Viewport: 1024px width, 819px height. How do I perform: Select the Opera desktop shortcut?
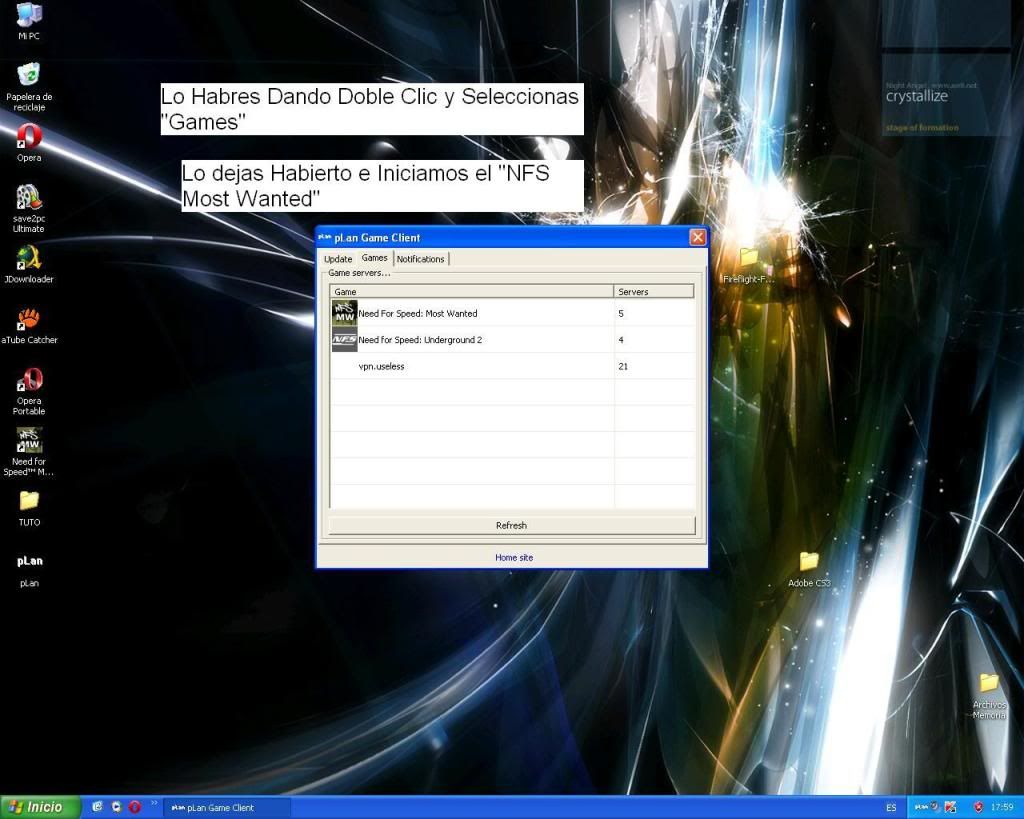[29, 143]
